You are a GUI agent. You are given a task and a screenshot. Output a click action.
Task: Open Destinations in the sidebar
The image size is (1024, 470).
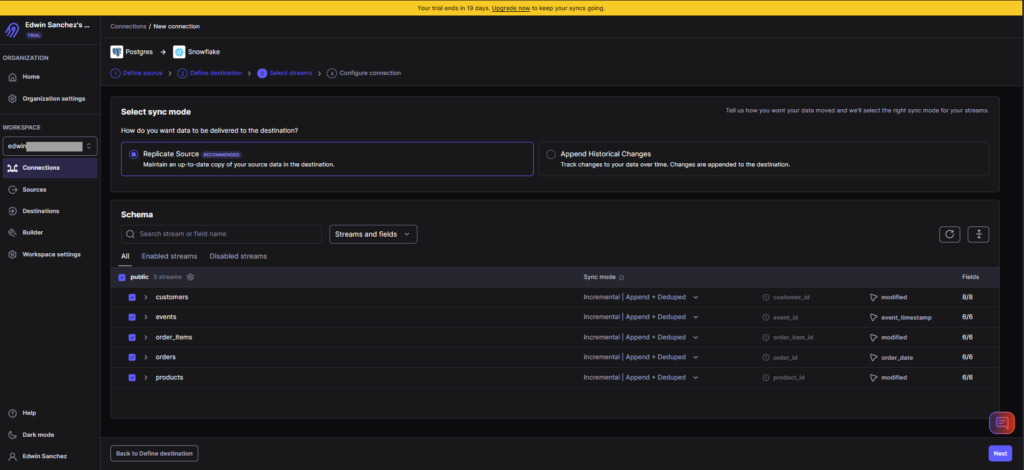pos(40,211)
